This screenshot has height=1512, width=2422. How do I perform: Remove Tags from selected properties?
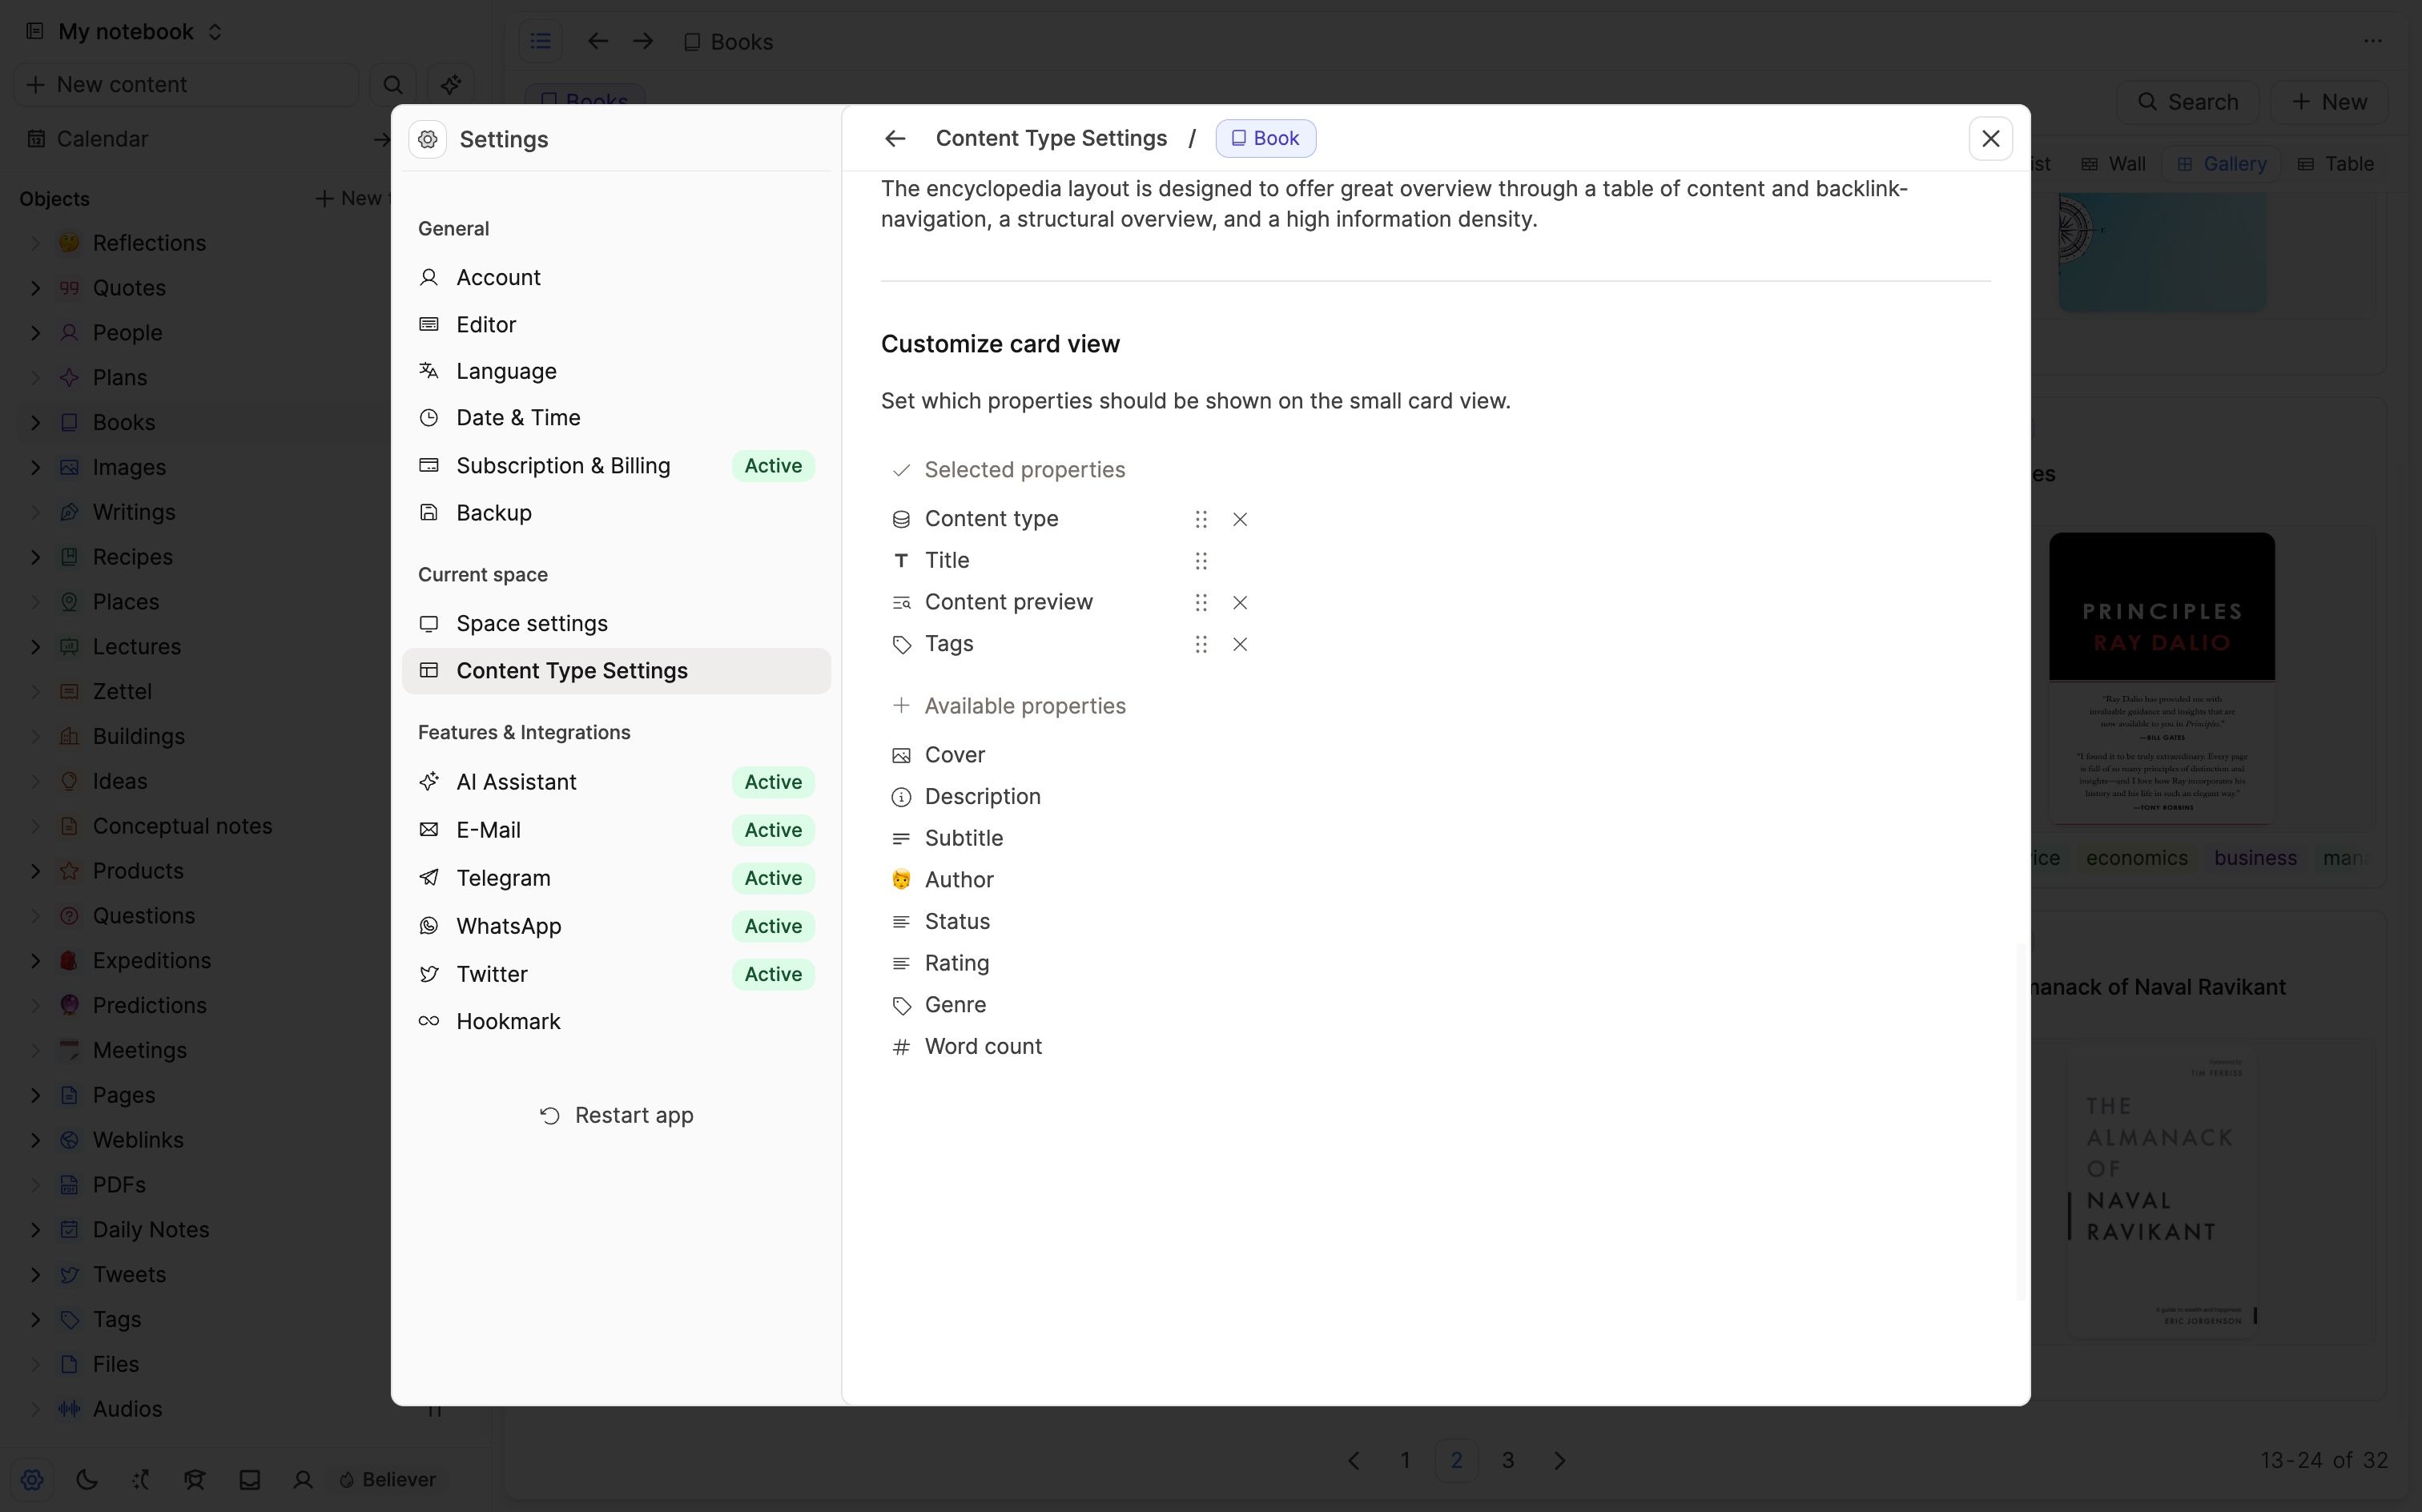tap(1240, 644)
